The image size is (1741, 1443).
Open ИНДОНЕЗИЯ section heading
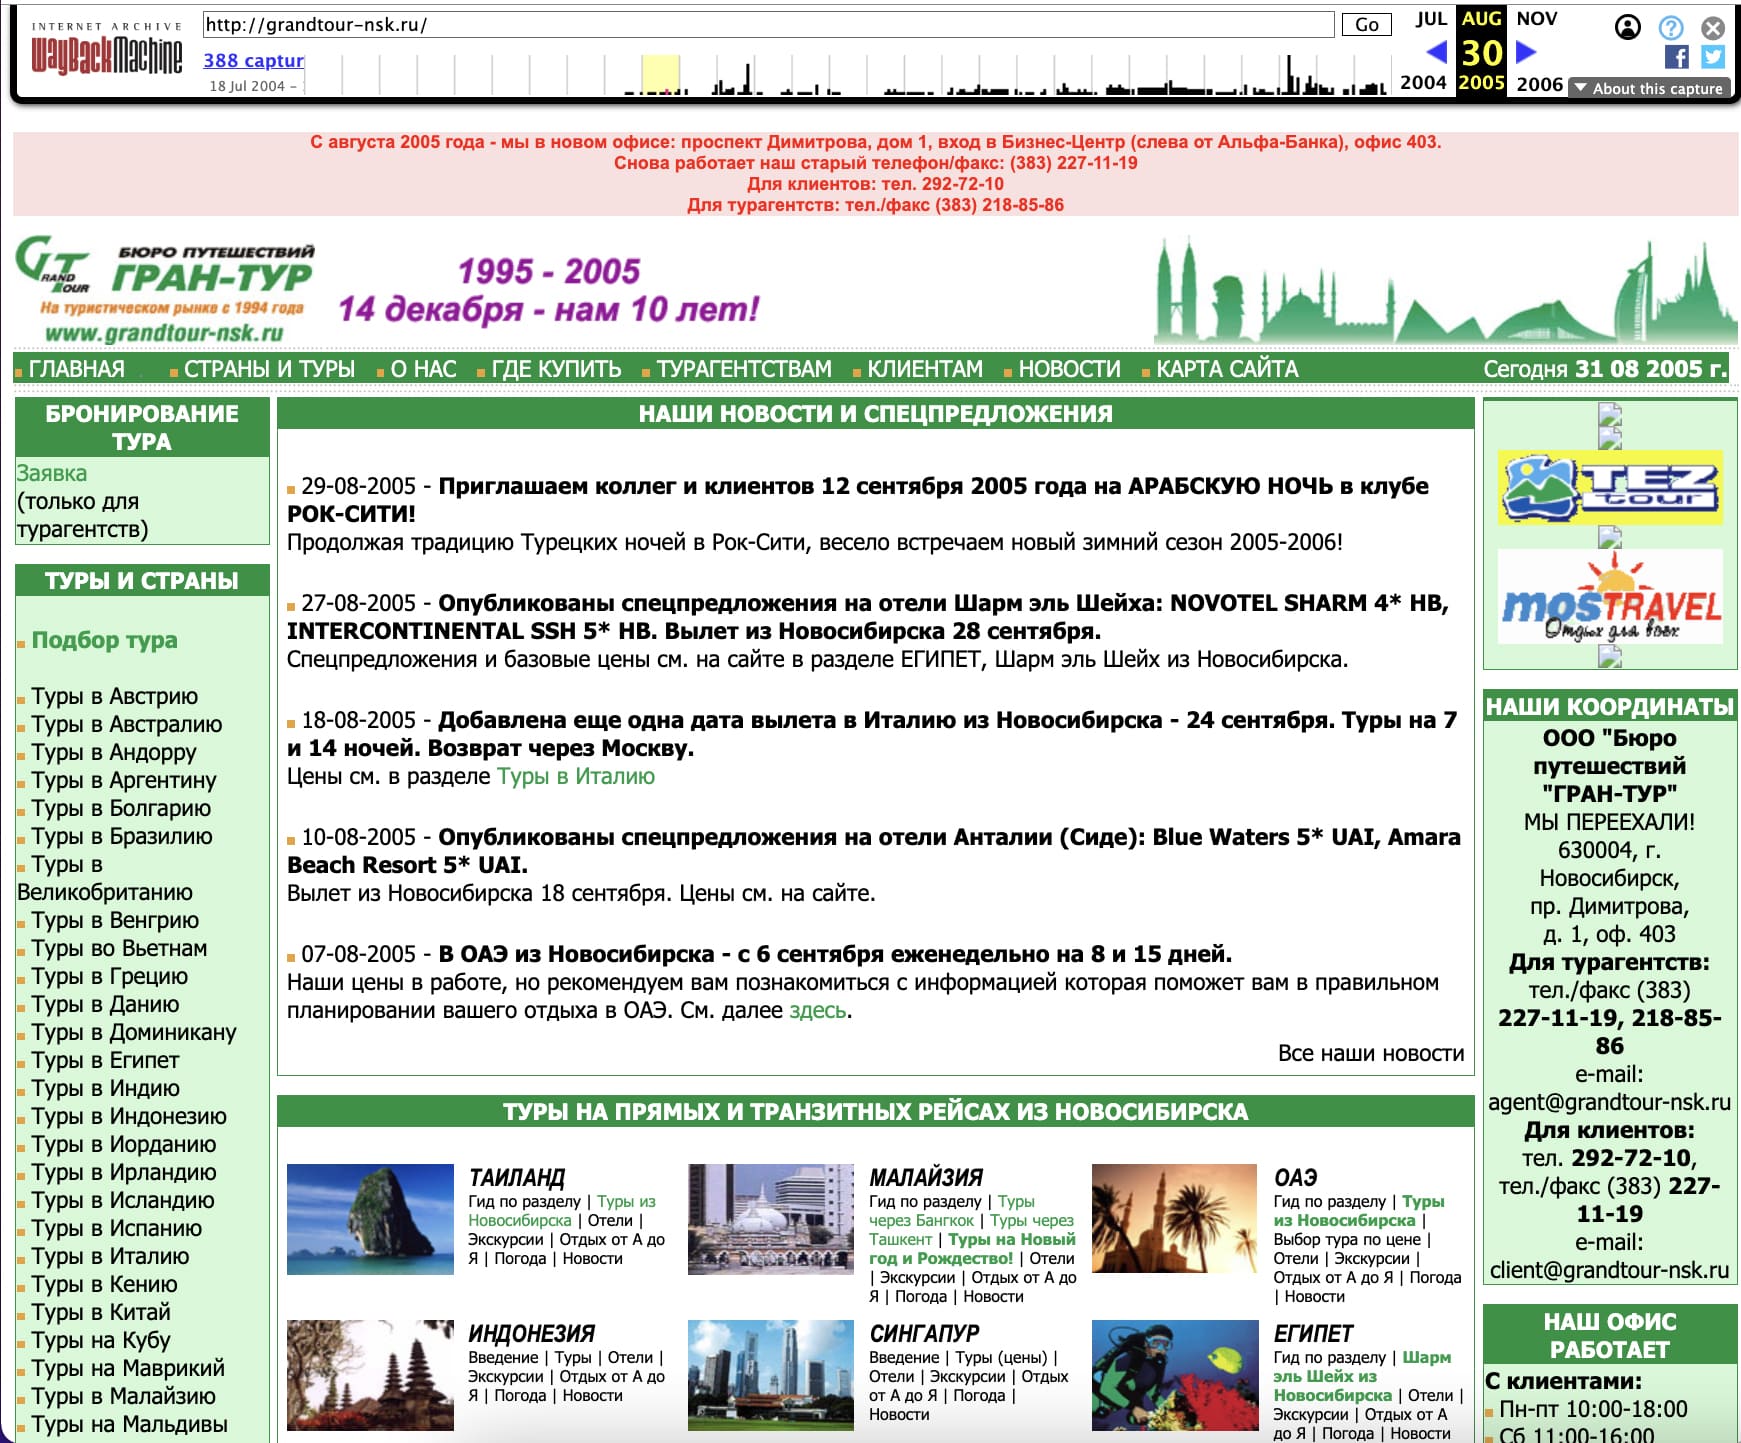pyautogui.click(x=531, y=1333)
